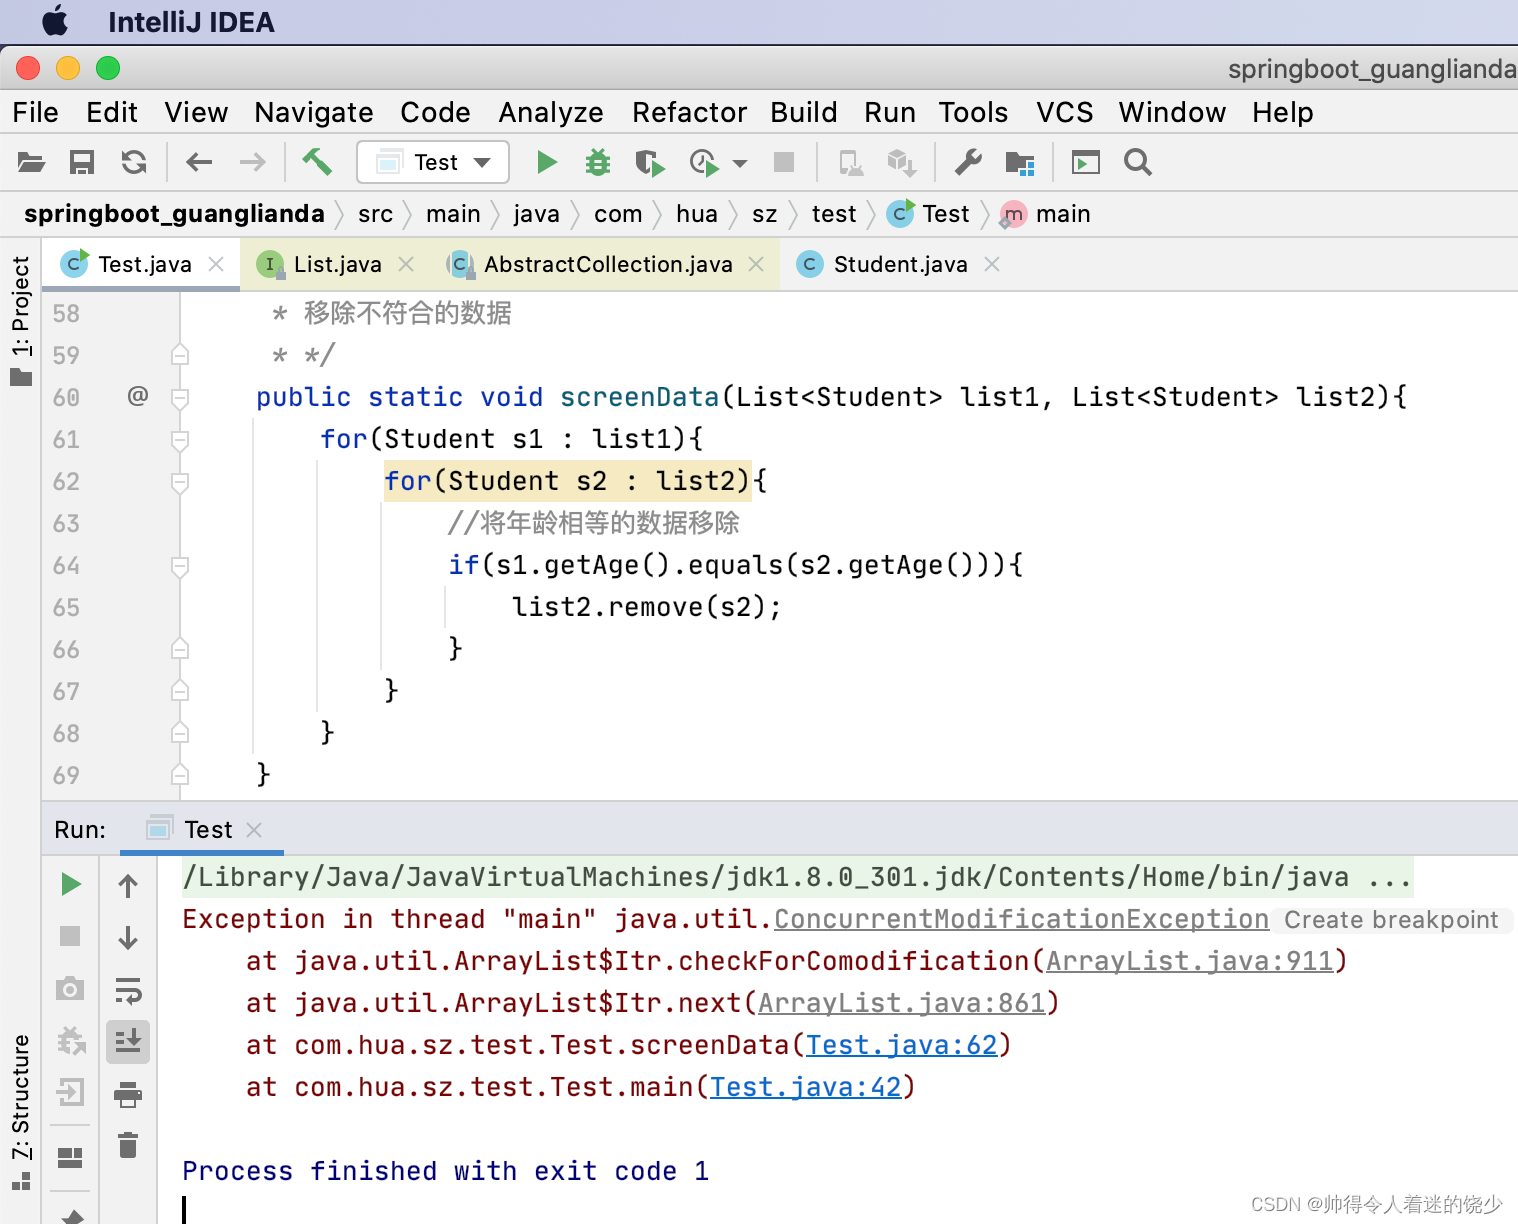Print the console output
Image resolution: width=1518 pixels, height=1224 pixels.
tap(128, 1095)
